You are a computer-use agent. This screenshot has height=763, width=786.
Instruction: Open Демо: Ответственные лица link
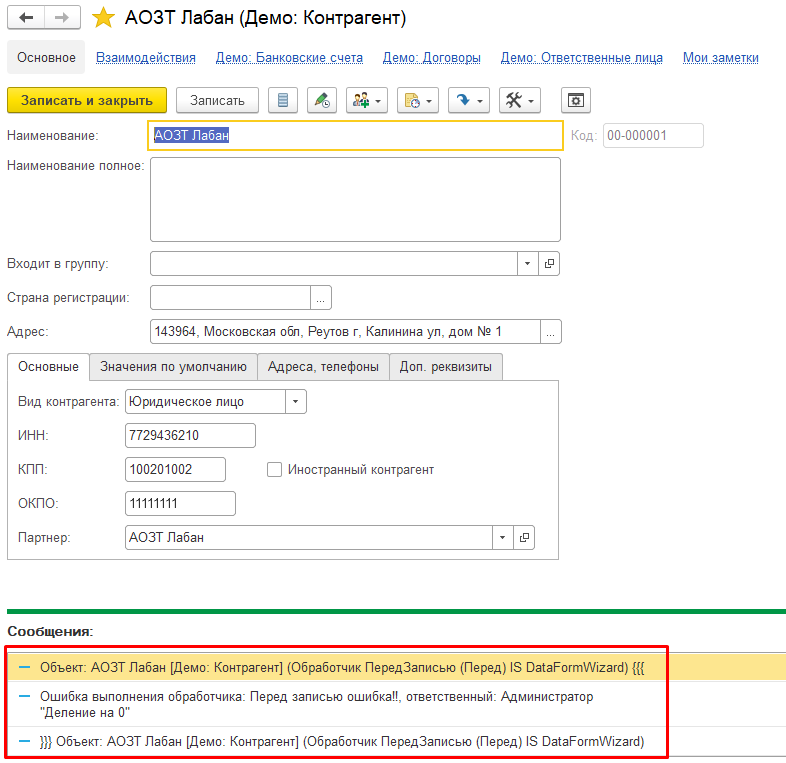581,58
